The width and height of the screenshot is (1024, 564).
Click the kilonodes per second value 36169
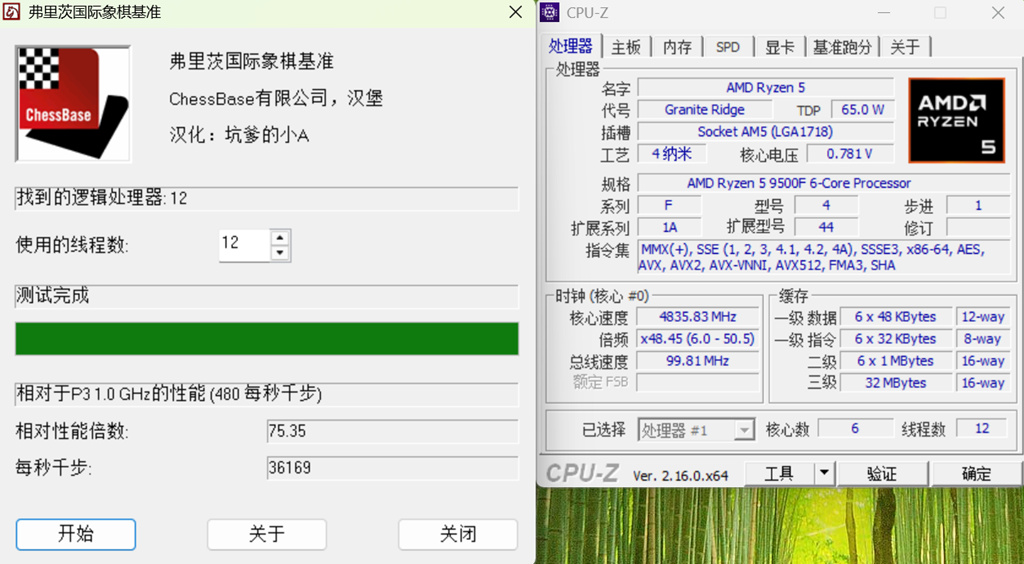392,467
